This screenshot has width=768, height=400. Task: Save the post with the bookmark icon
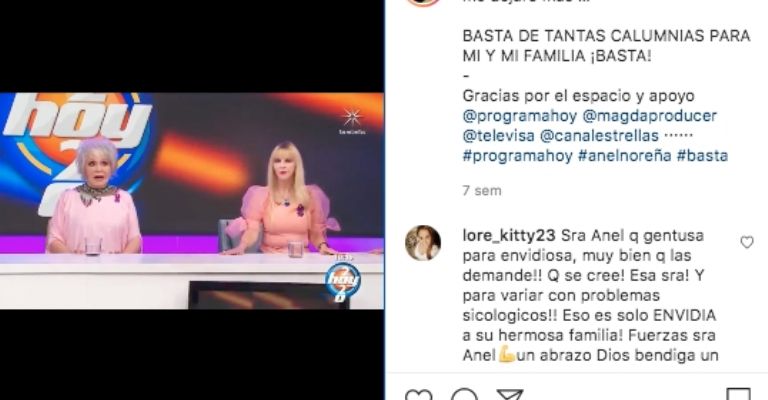pos(738,394)
